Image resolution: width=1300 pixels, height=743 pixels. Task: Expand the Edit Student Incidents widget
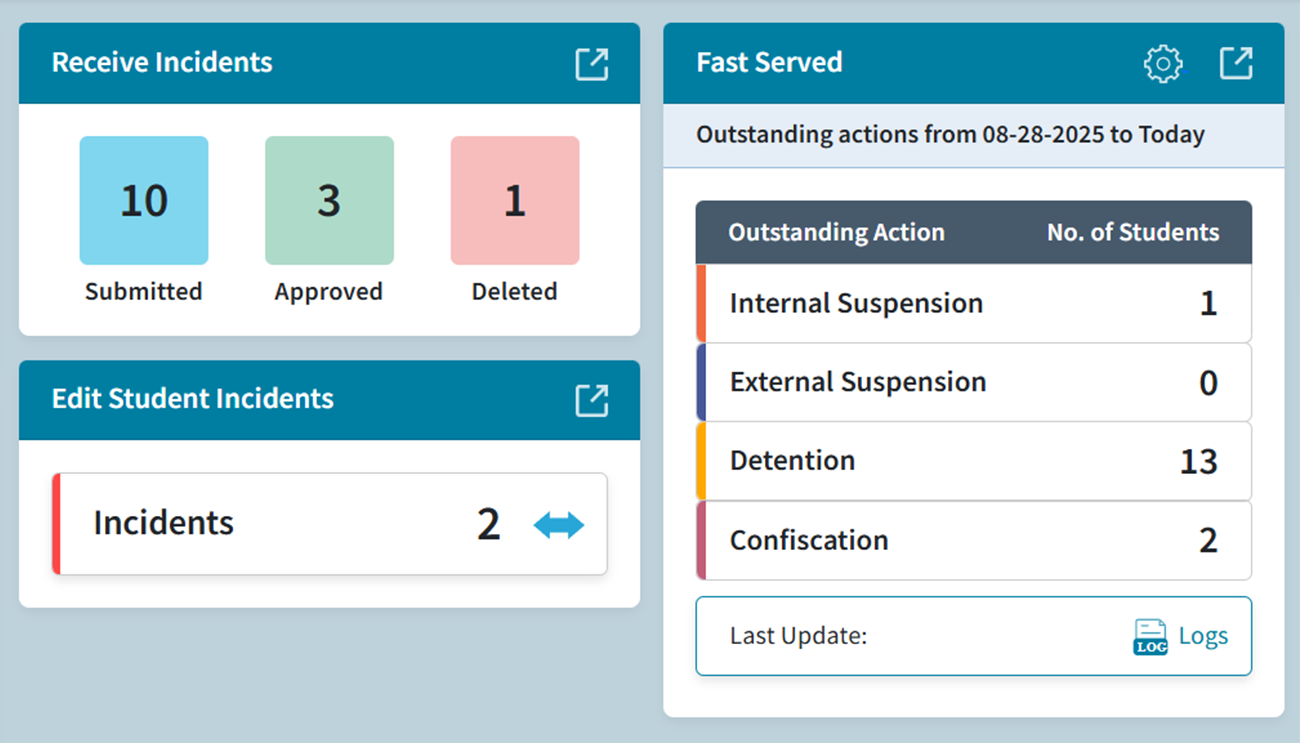(592, 400)
